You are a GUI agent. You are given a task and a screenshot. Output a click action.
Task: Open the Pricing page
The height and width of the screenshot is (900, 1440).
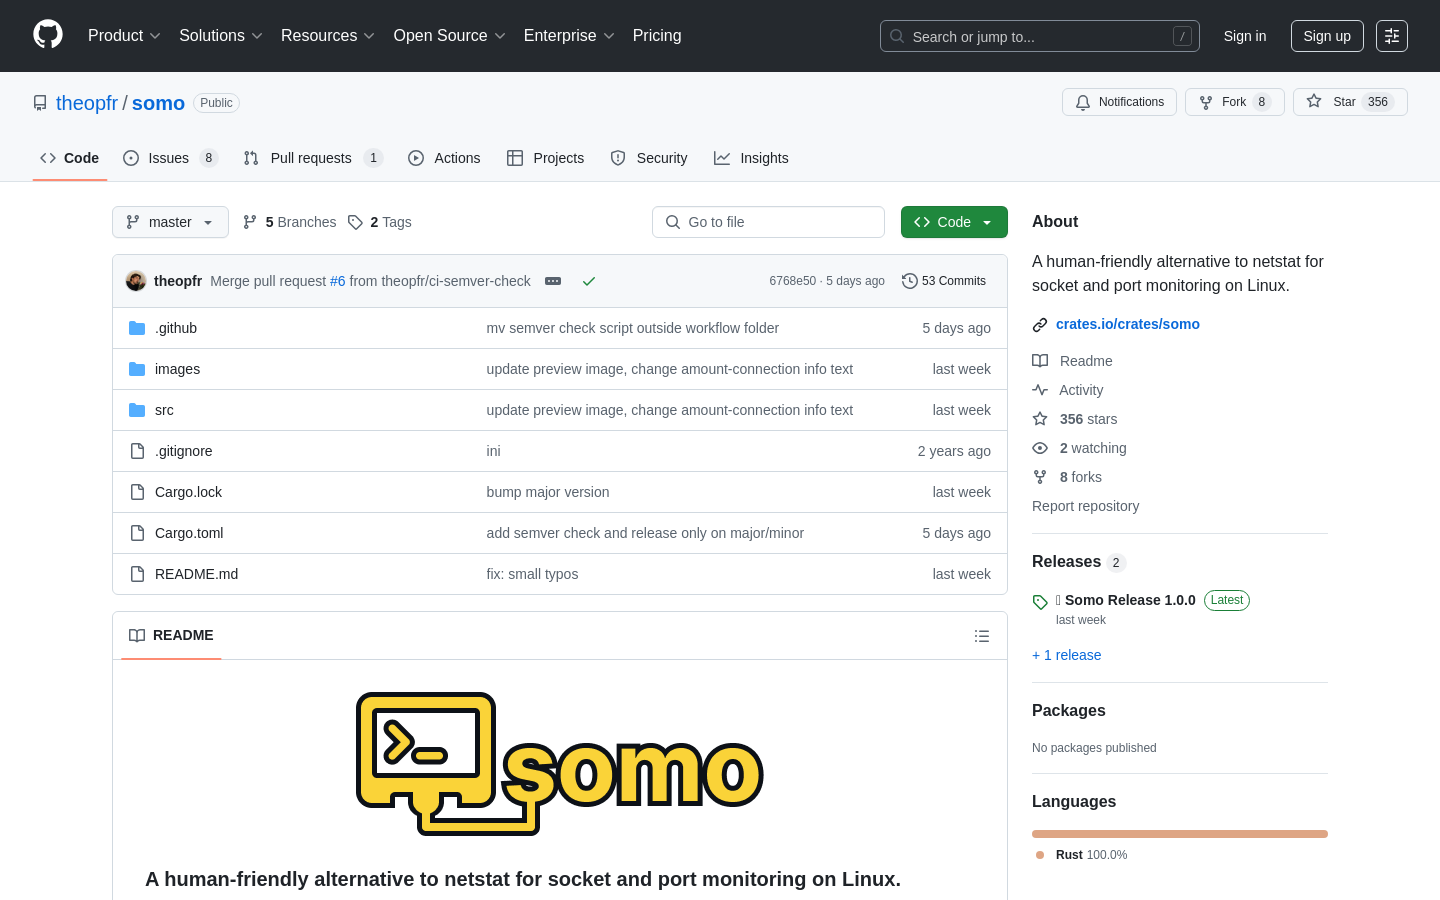(657, 36)
